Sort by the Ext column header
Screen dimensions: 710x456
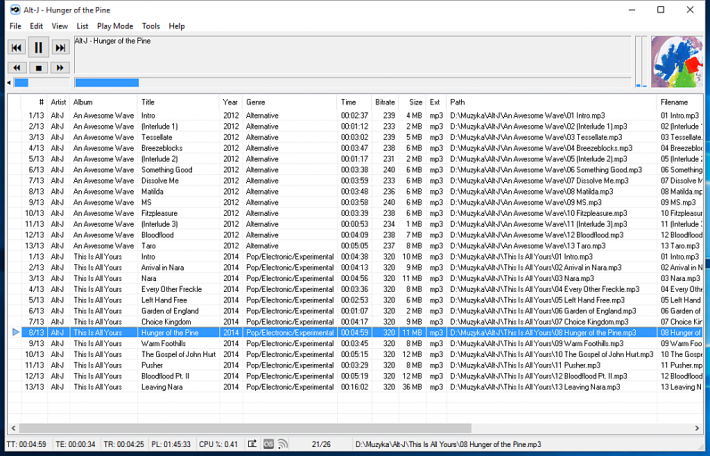(437, 102)
